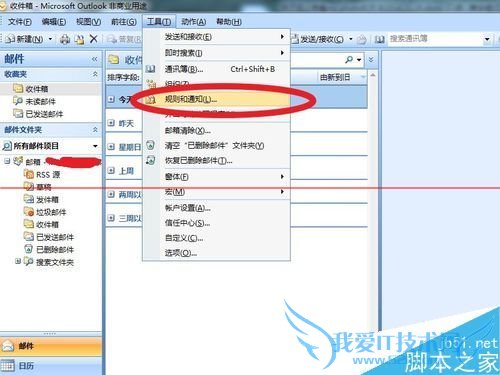Collapse the 收藏夹 section
The height and width of the screenshot is (375, 500).
95,74
